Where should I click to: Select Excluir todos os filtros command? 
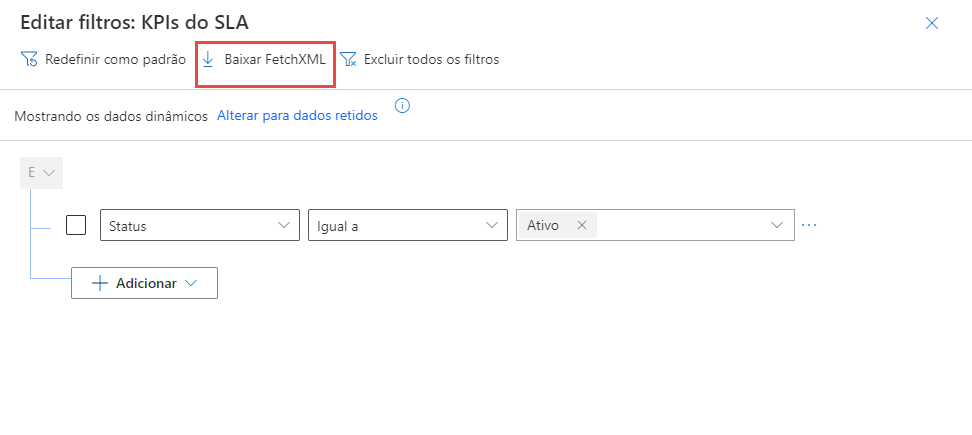431,60
